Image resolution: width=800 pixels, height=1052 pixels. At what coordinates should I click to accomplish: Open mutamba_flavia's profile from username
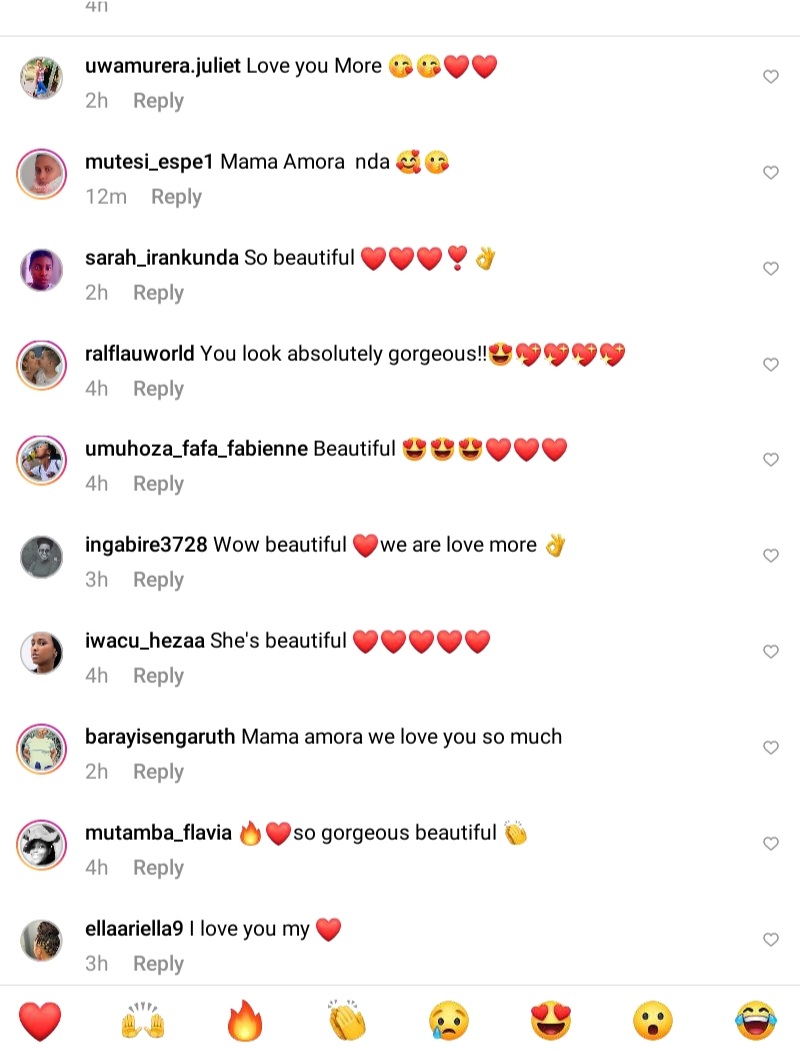(x=158, y=833)
